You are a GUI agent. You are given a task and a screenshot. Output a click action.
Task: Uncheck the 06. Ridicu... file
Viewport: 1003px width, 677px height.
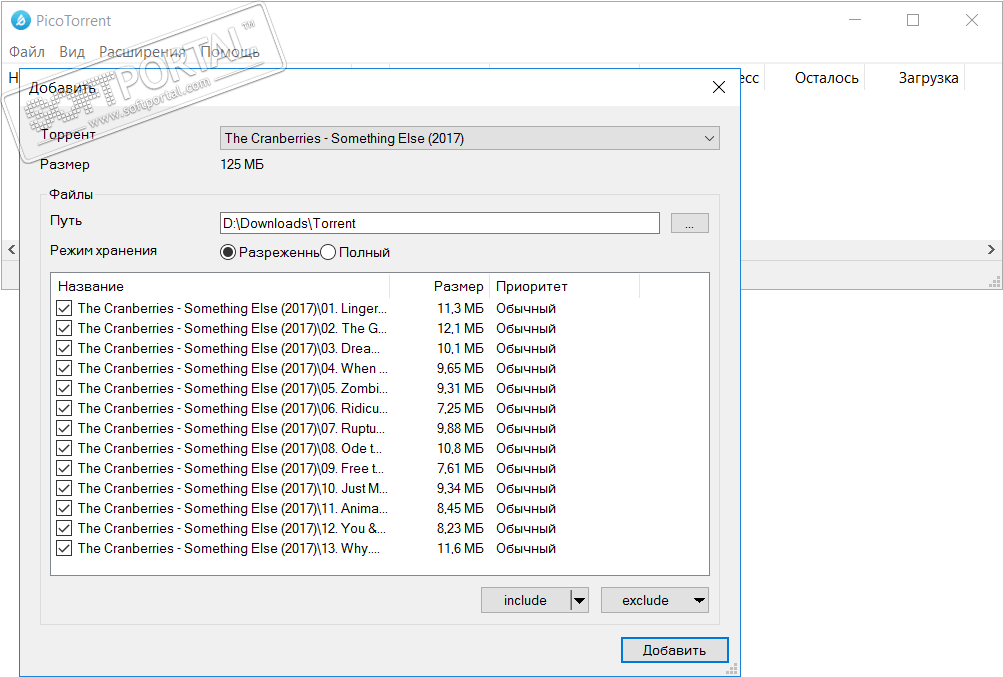[x=64, y=408]
